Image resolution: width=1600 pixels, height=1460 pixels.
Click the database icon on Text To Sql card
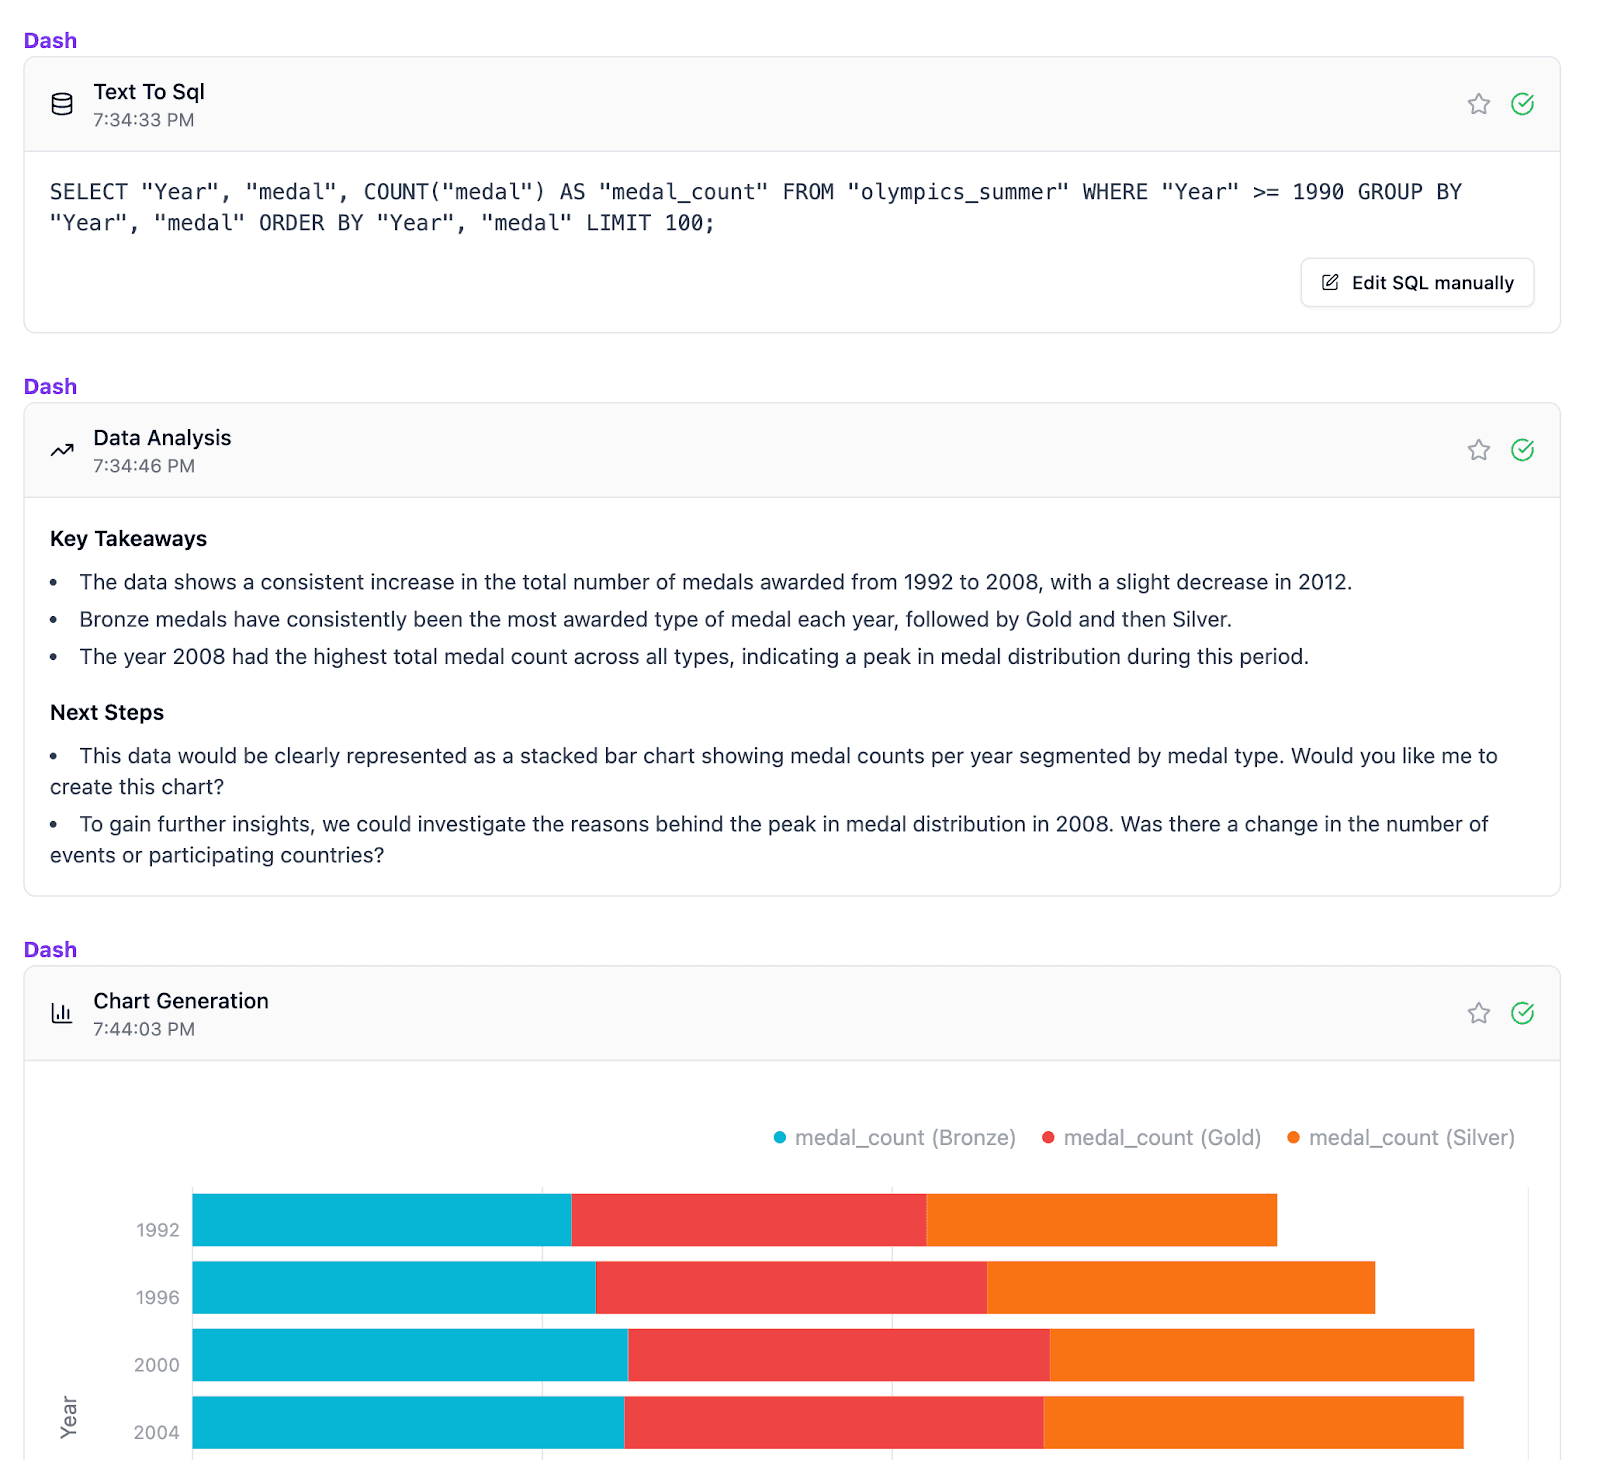click(61, 103)
